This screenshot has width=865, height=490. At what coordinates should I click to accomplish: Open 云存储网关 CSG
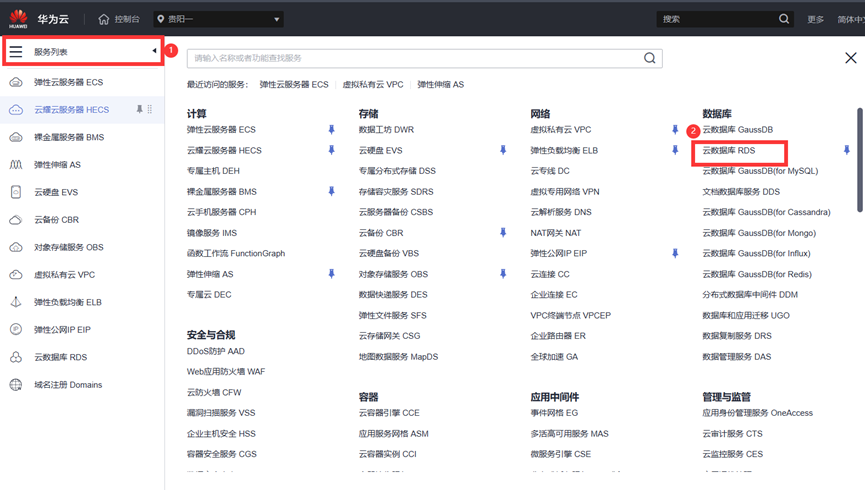click(389, 335)
